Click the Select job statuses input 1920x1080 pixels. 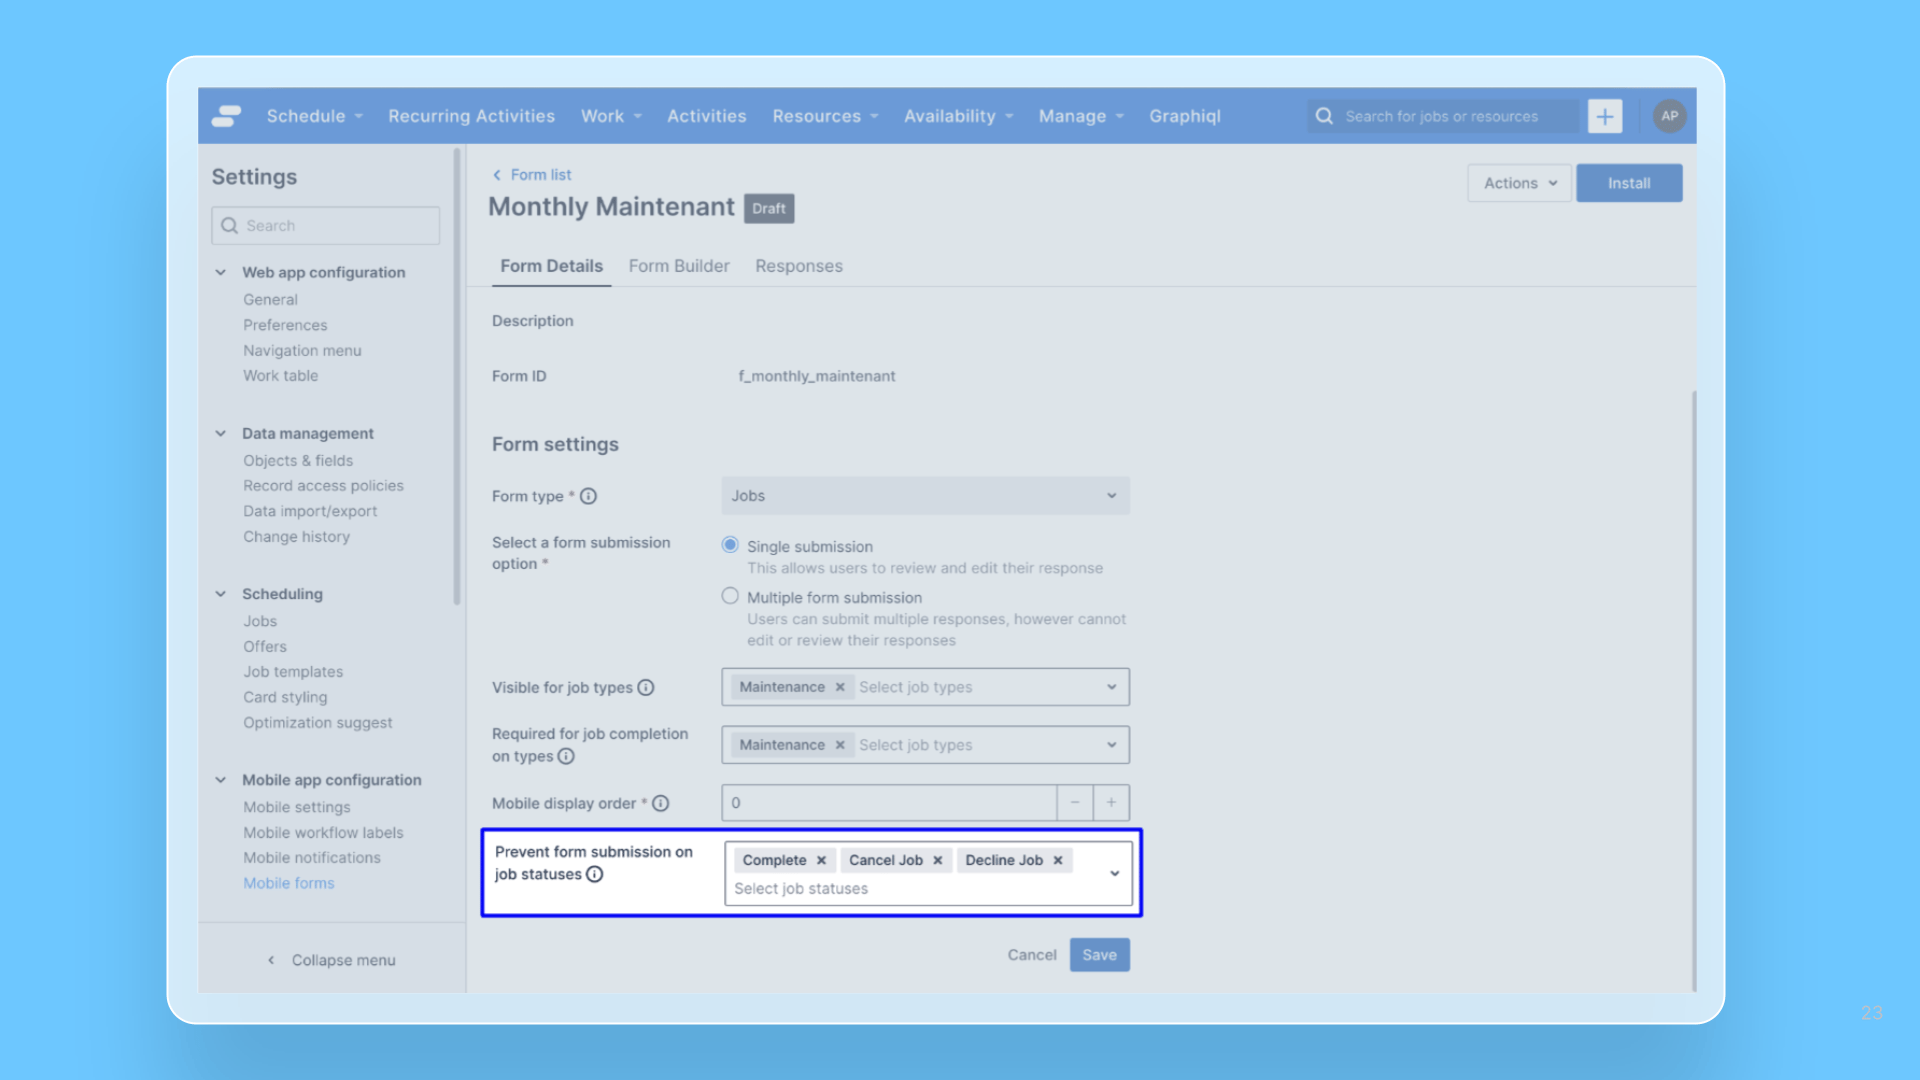pos(801,889)
